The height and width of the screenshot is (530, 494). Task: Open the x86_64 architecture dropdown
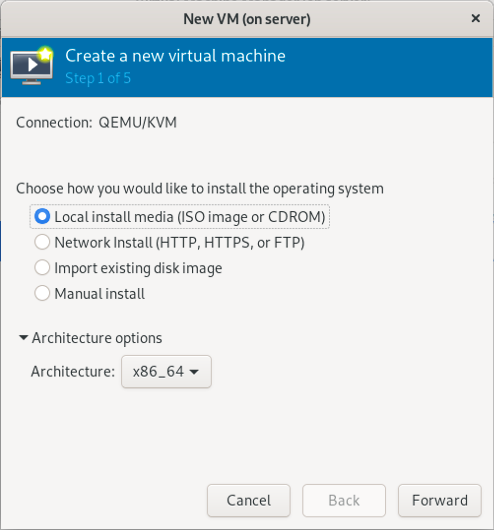click(x=166, y=371)
